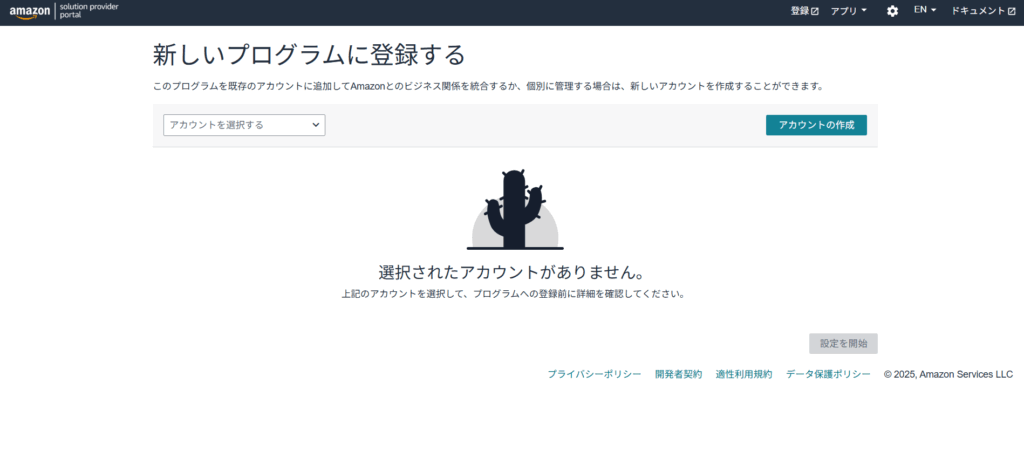Click the cactus empty-state illustration
The image size is (1024, 458).
pyautogui.click(x=515, y=210)
